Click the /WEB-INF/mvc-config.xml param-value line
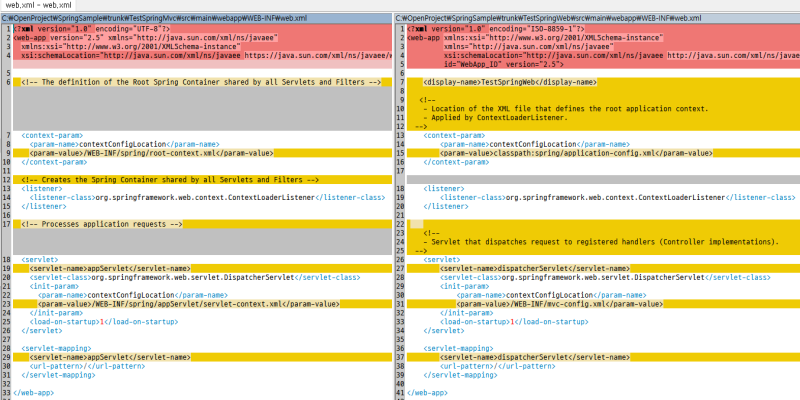Viewport: 800px width, 400px height. tap(603, 304)
